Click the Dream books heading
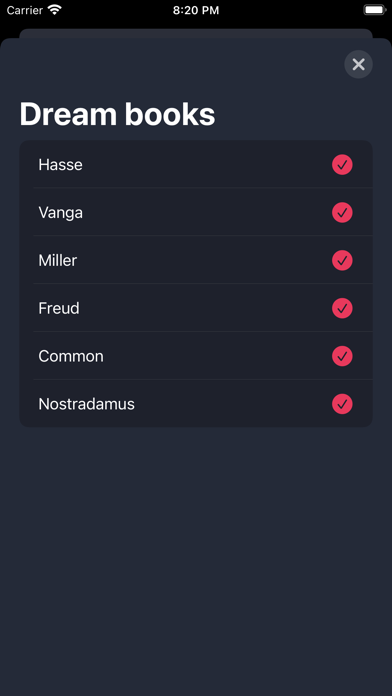392x696 pixels. tap(117, 114)
